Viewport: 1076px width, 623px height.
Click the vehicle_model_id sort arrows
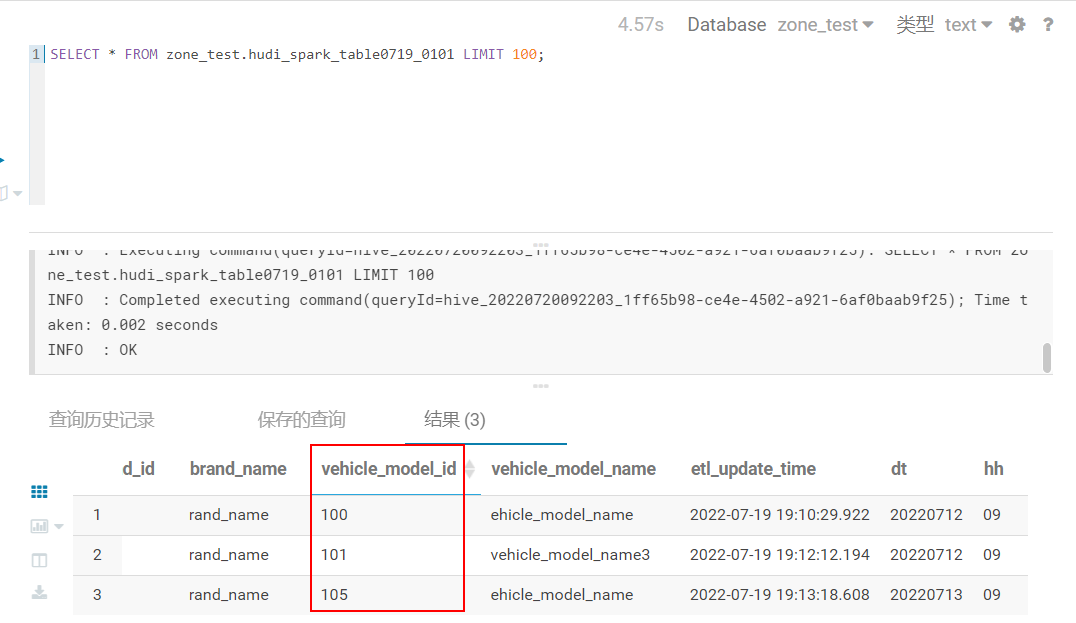pyautogui.click(x=470, y=469)
